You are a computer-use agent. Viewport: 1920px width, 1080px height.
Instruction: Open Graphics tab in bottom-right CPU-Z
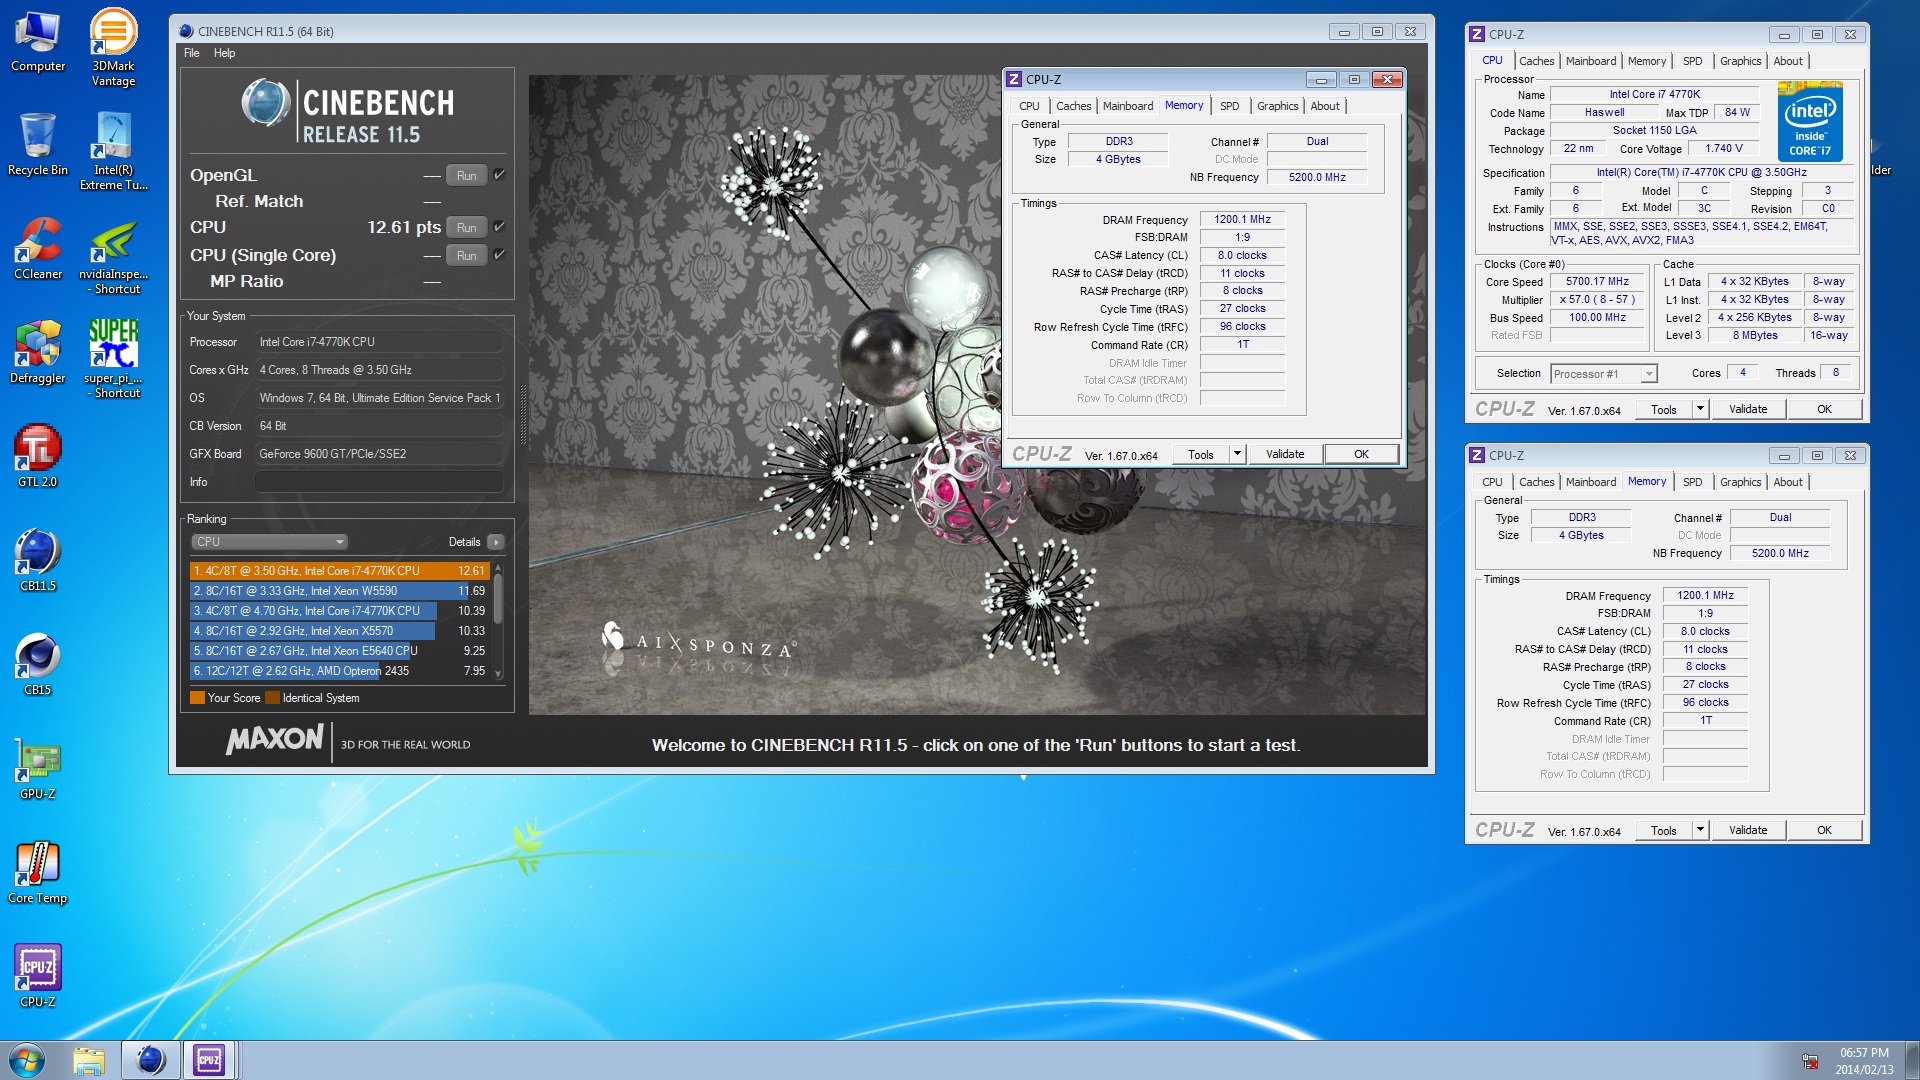(1741, 482)
